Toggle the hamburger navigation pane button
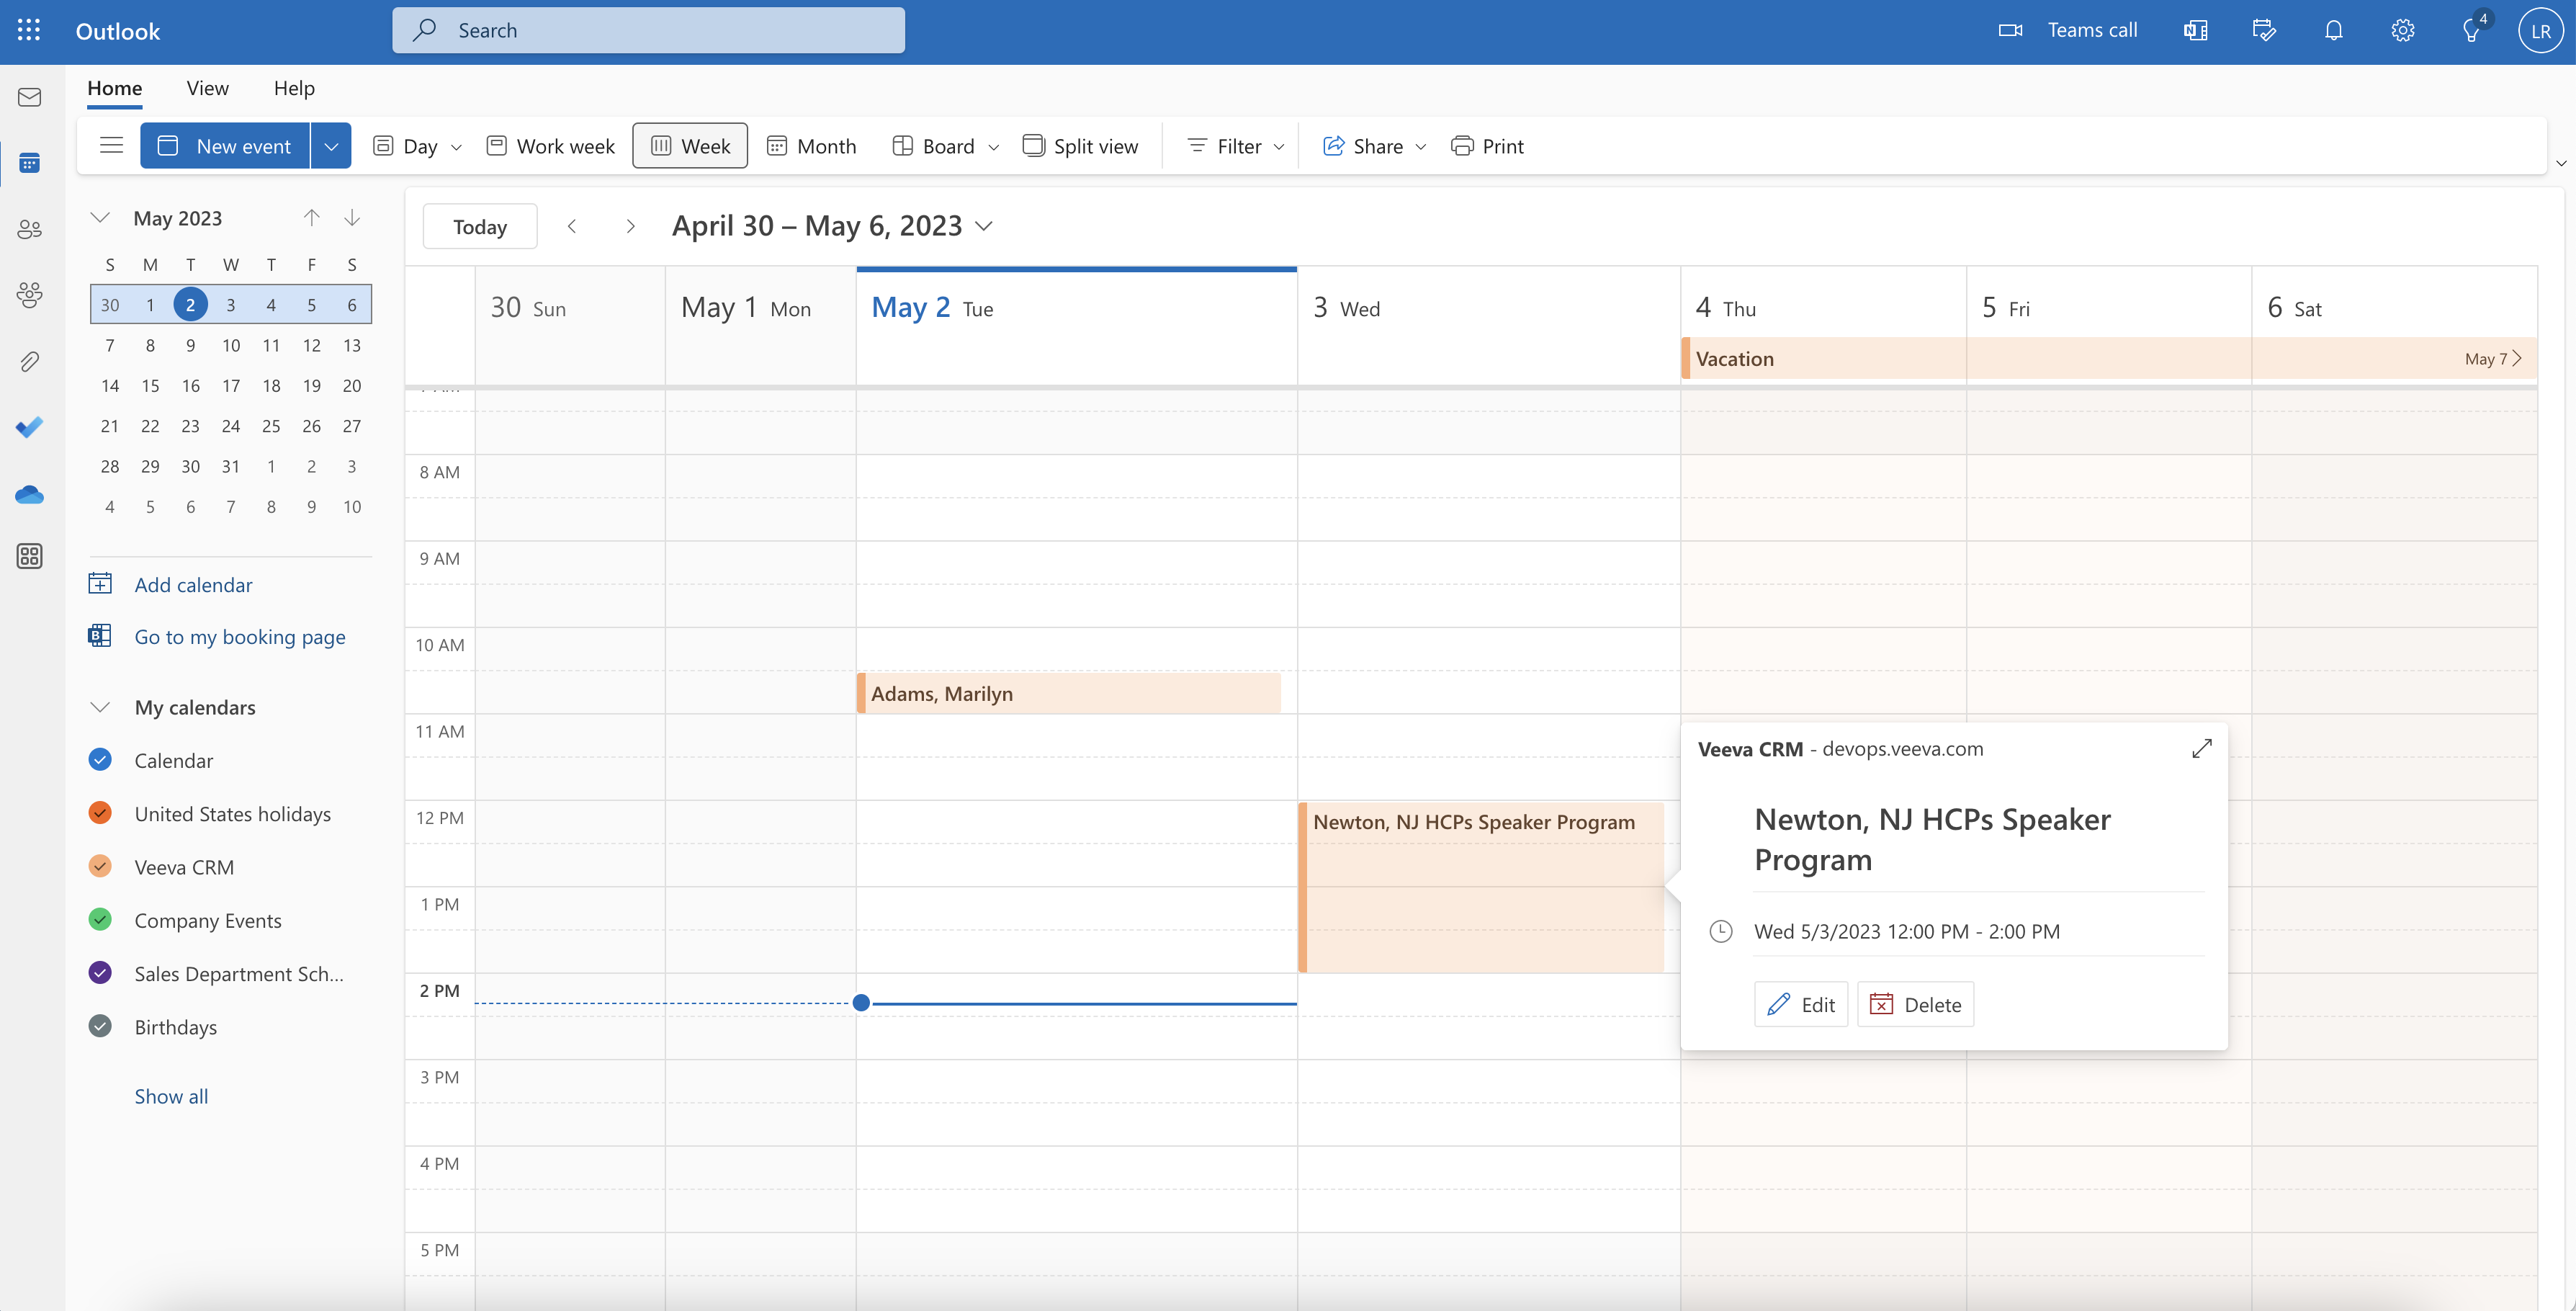 (111, 146)
